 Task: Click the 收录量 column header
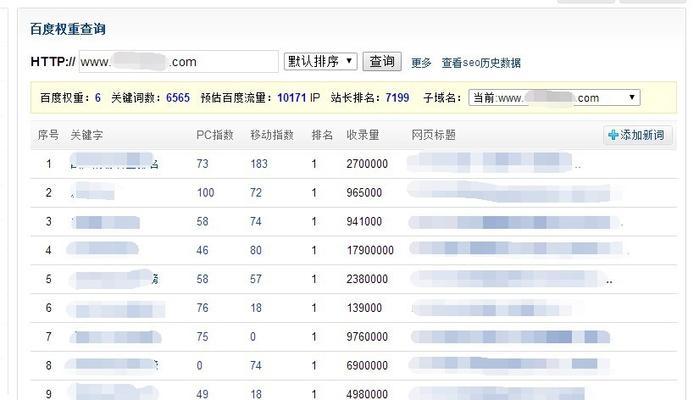click(362, 135)
